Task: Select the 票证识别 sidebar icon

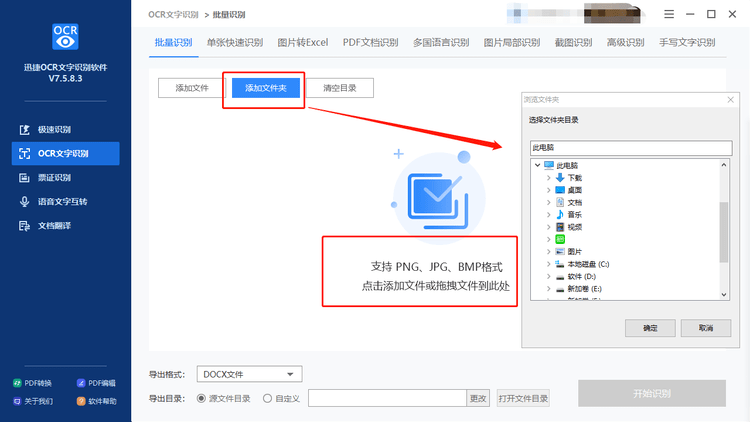Action: coord(24,178)
